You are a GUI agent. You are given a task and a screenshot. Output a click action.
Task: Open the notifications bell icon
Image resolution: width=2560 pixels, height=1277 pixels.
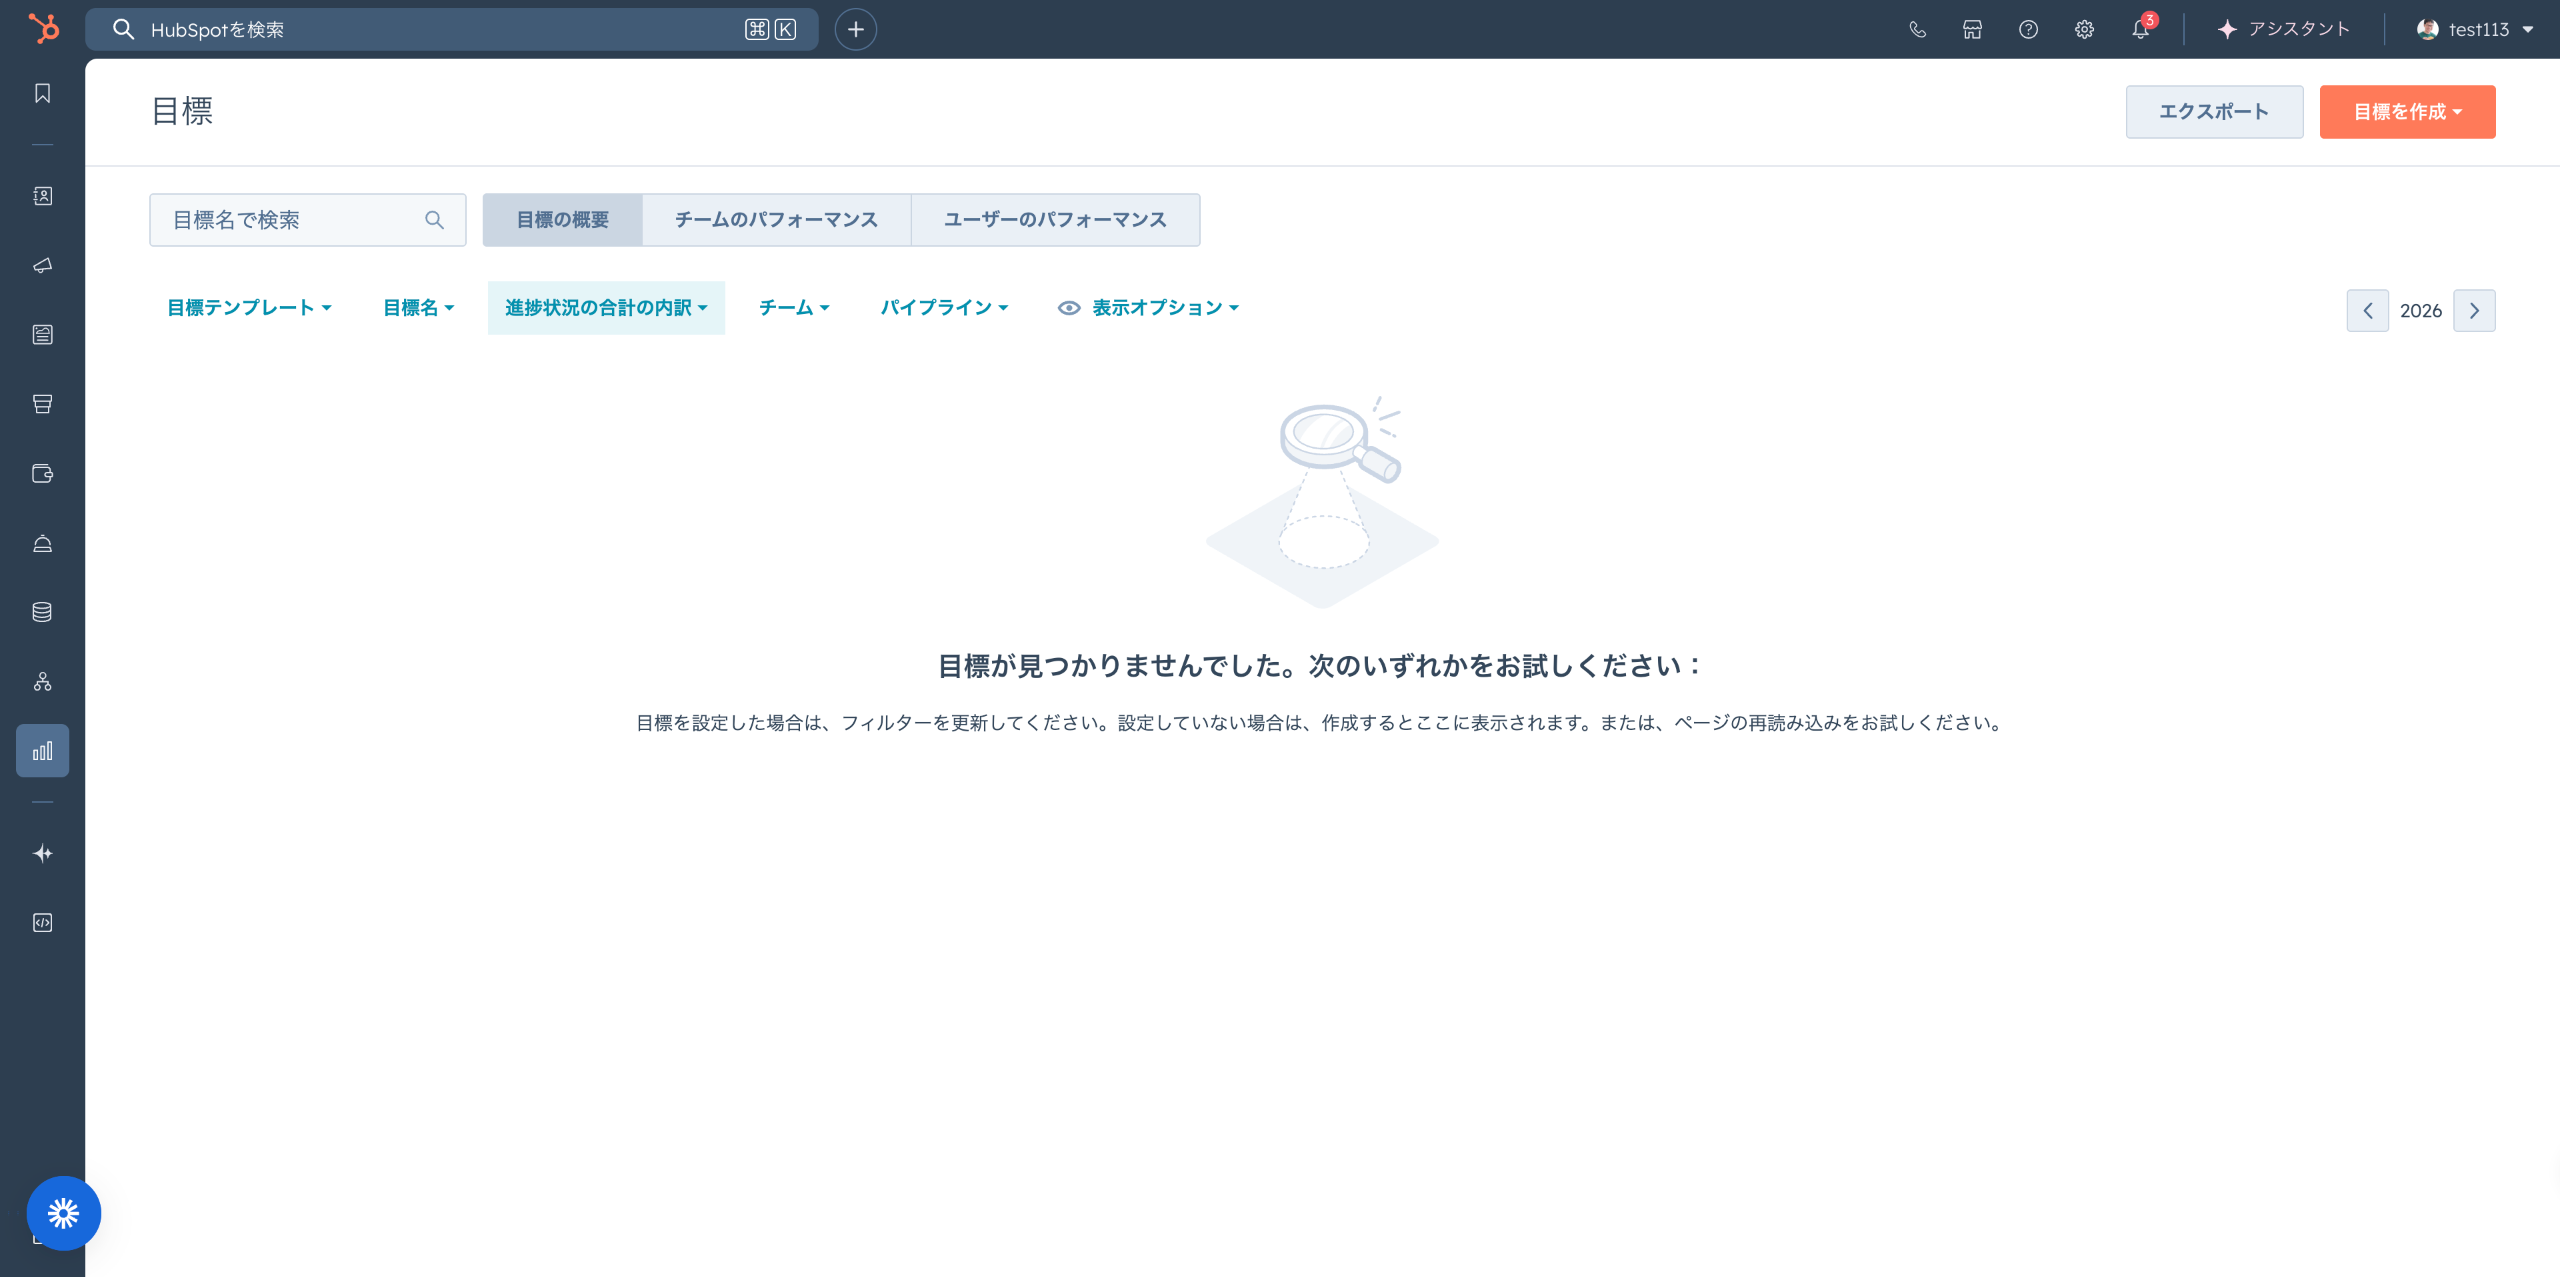pyautogui.click(x=2140, y=29)
